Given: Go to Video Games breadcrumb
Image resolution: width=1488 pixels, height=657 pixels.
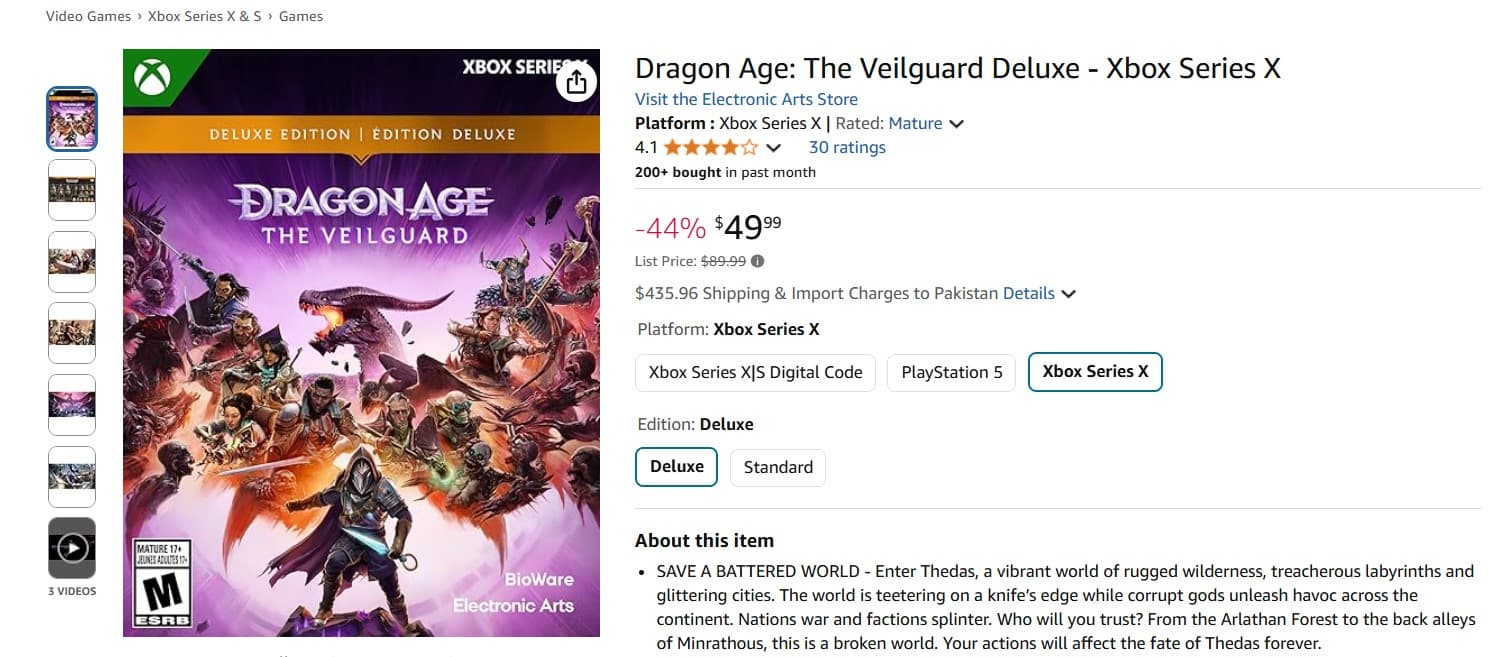Looking at the screenshot, I should click(x=88, y=16).
